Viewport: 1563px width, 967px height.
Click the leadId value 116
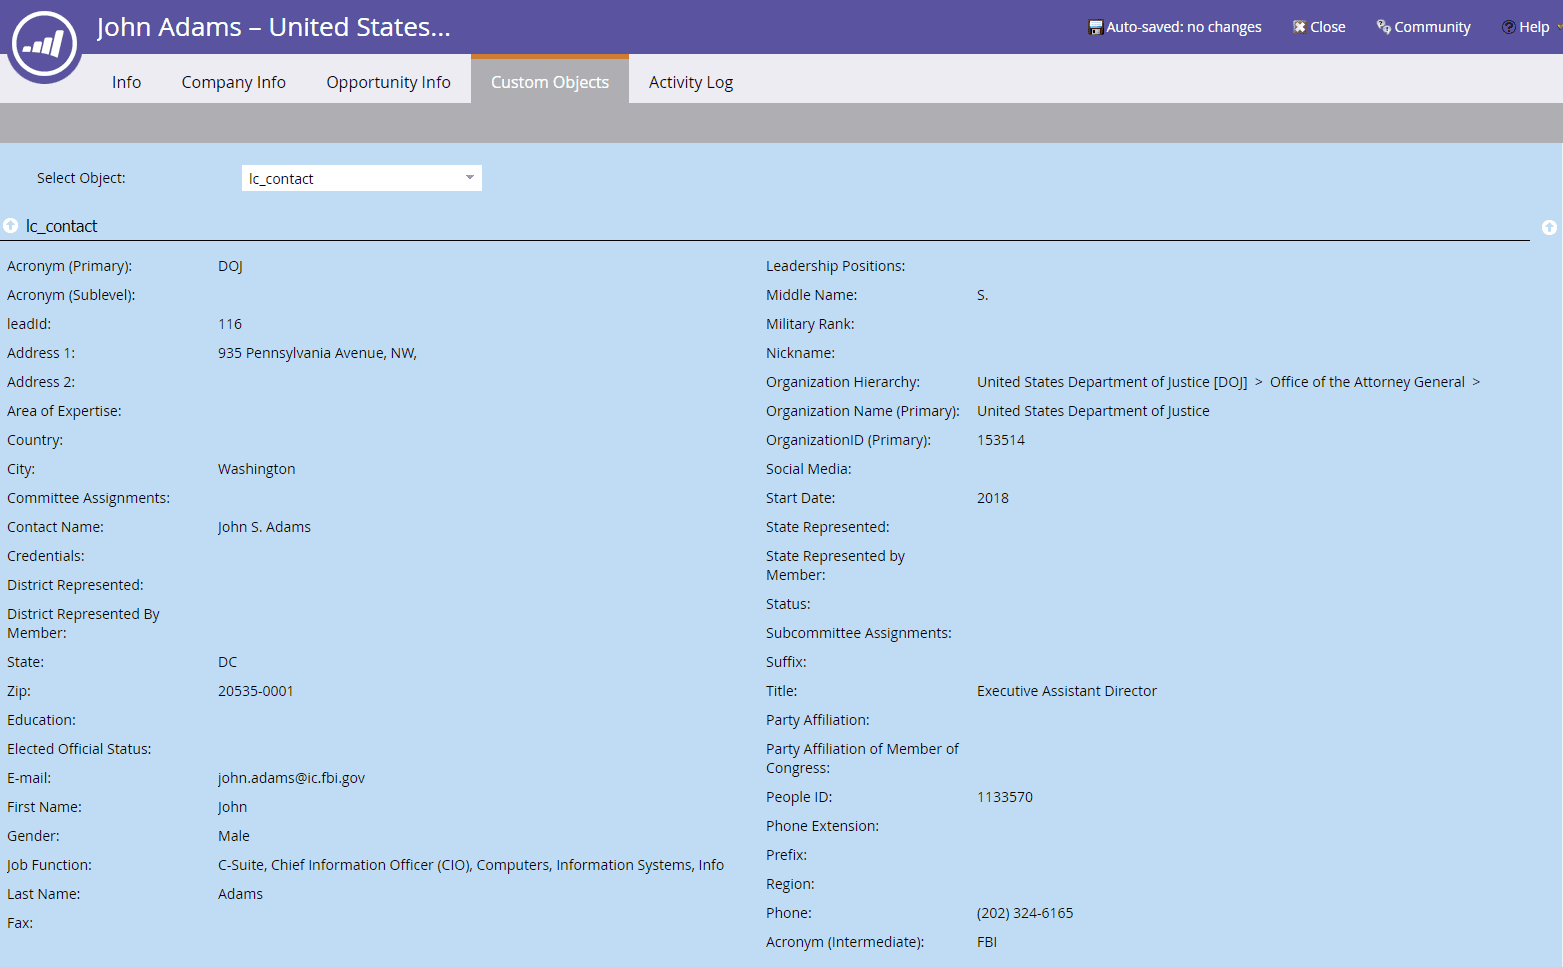coord(230,324)
